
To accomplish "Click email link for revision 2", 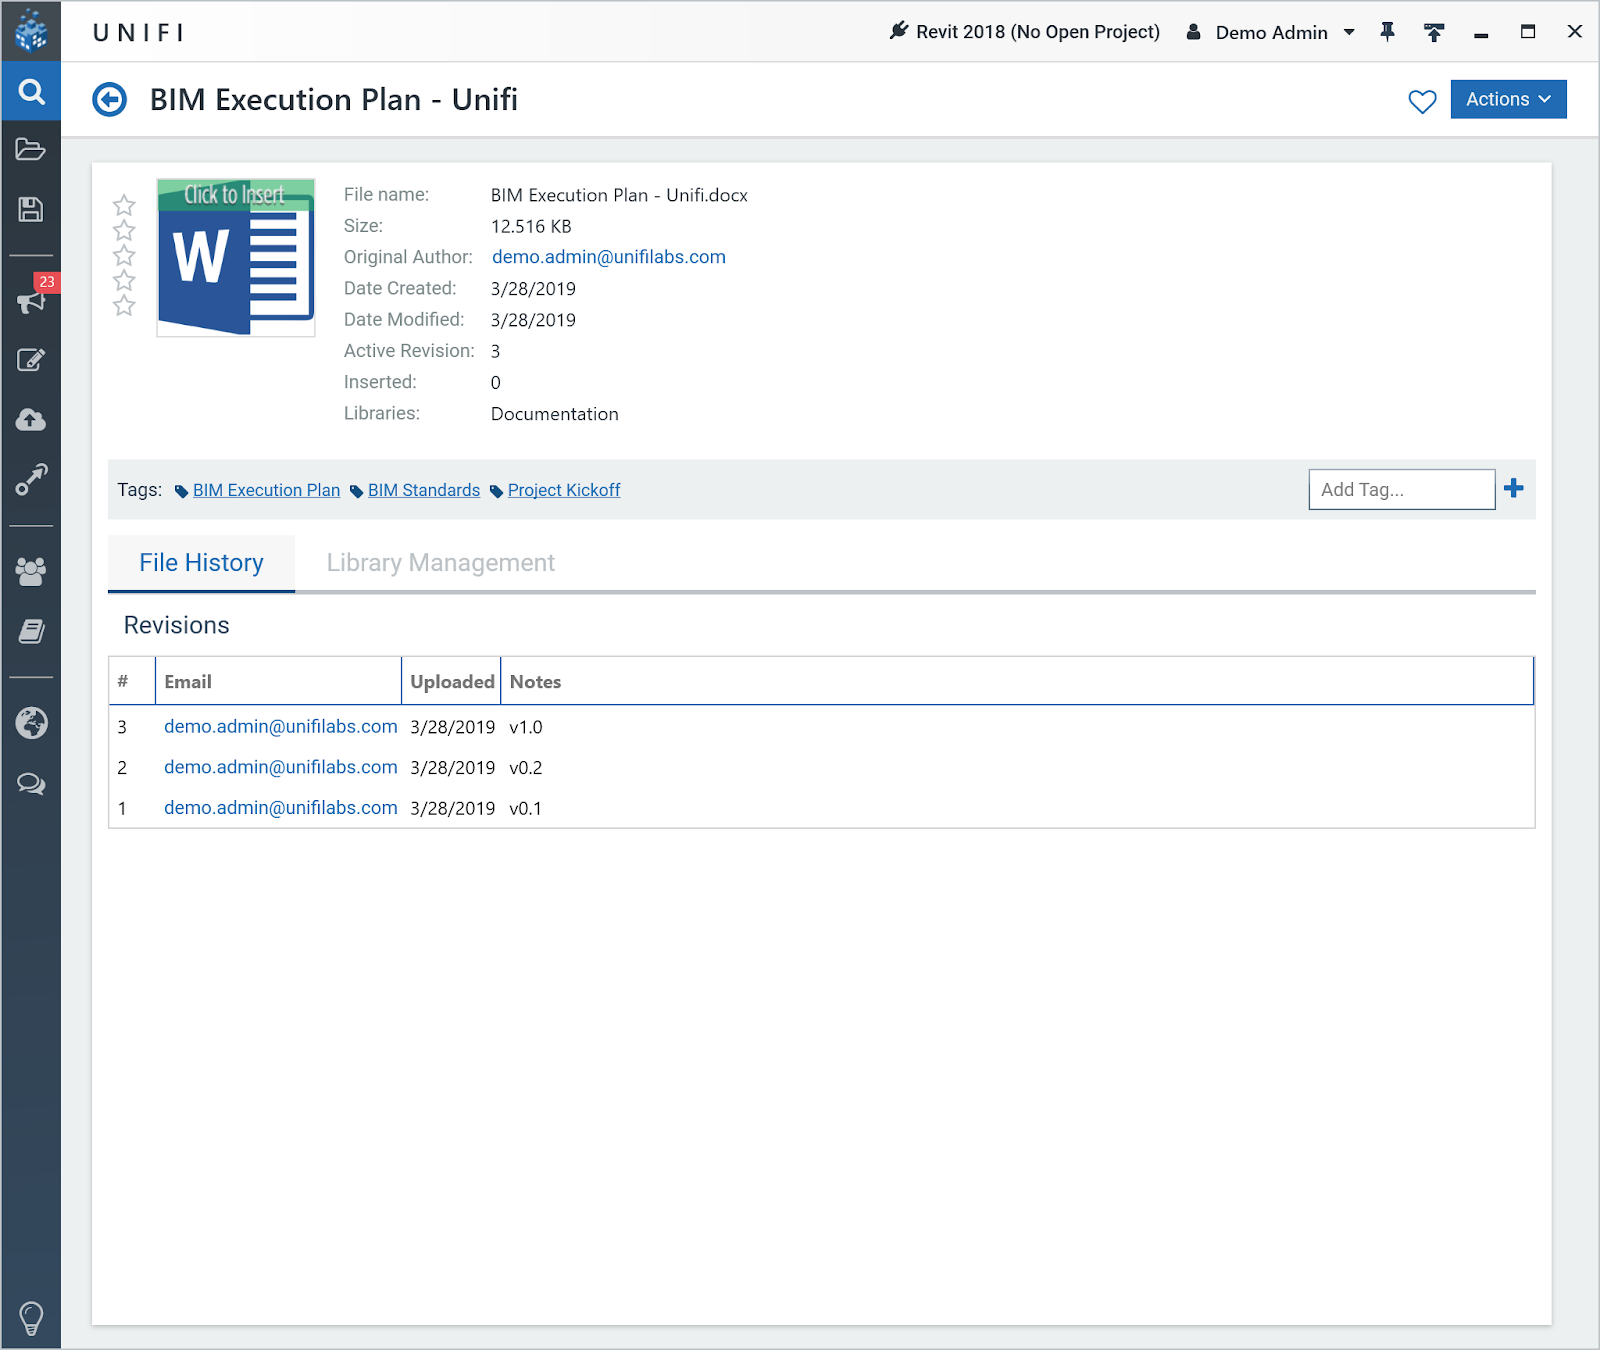I will (x=281, y=767).
